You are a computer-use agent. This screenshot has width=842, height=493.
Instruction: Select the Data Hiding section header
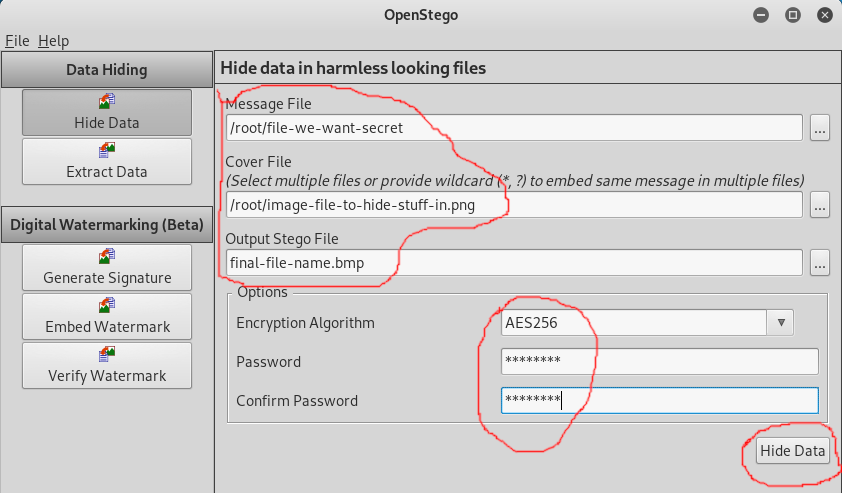point(107,70)
